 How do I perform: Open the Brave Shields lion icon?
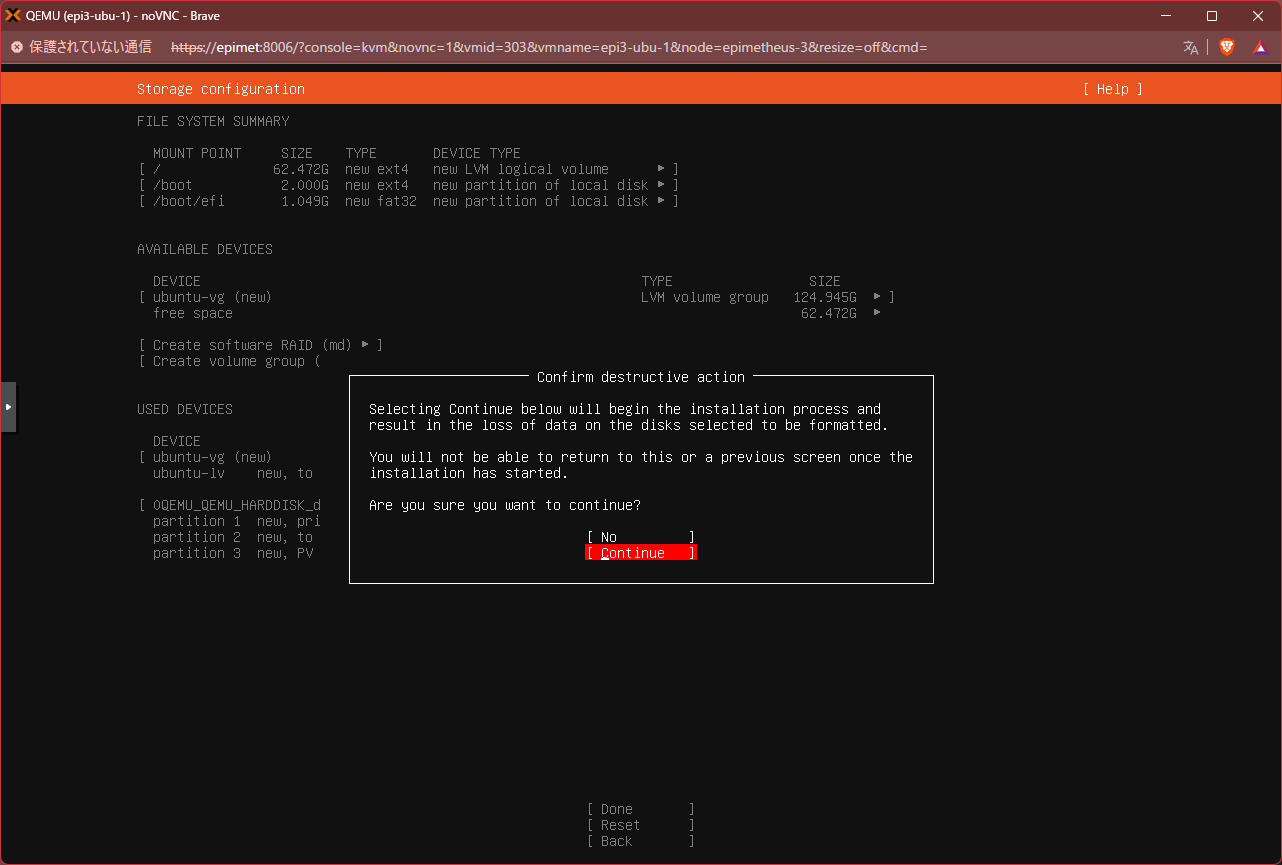(1227, 47)
